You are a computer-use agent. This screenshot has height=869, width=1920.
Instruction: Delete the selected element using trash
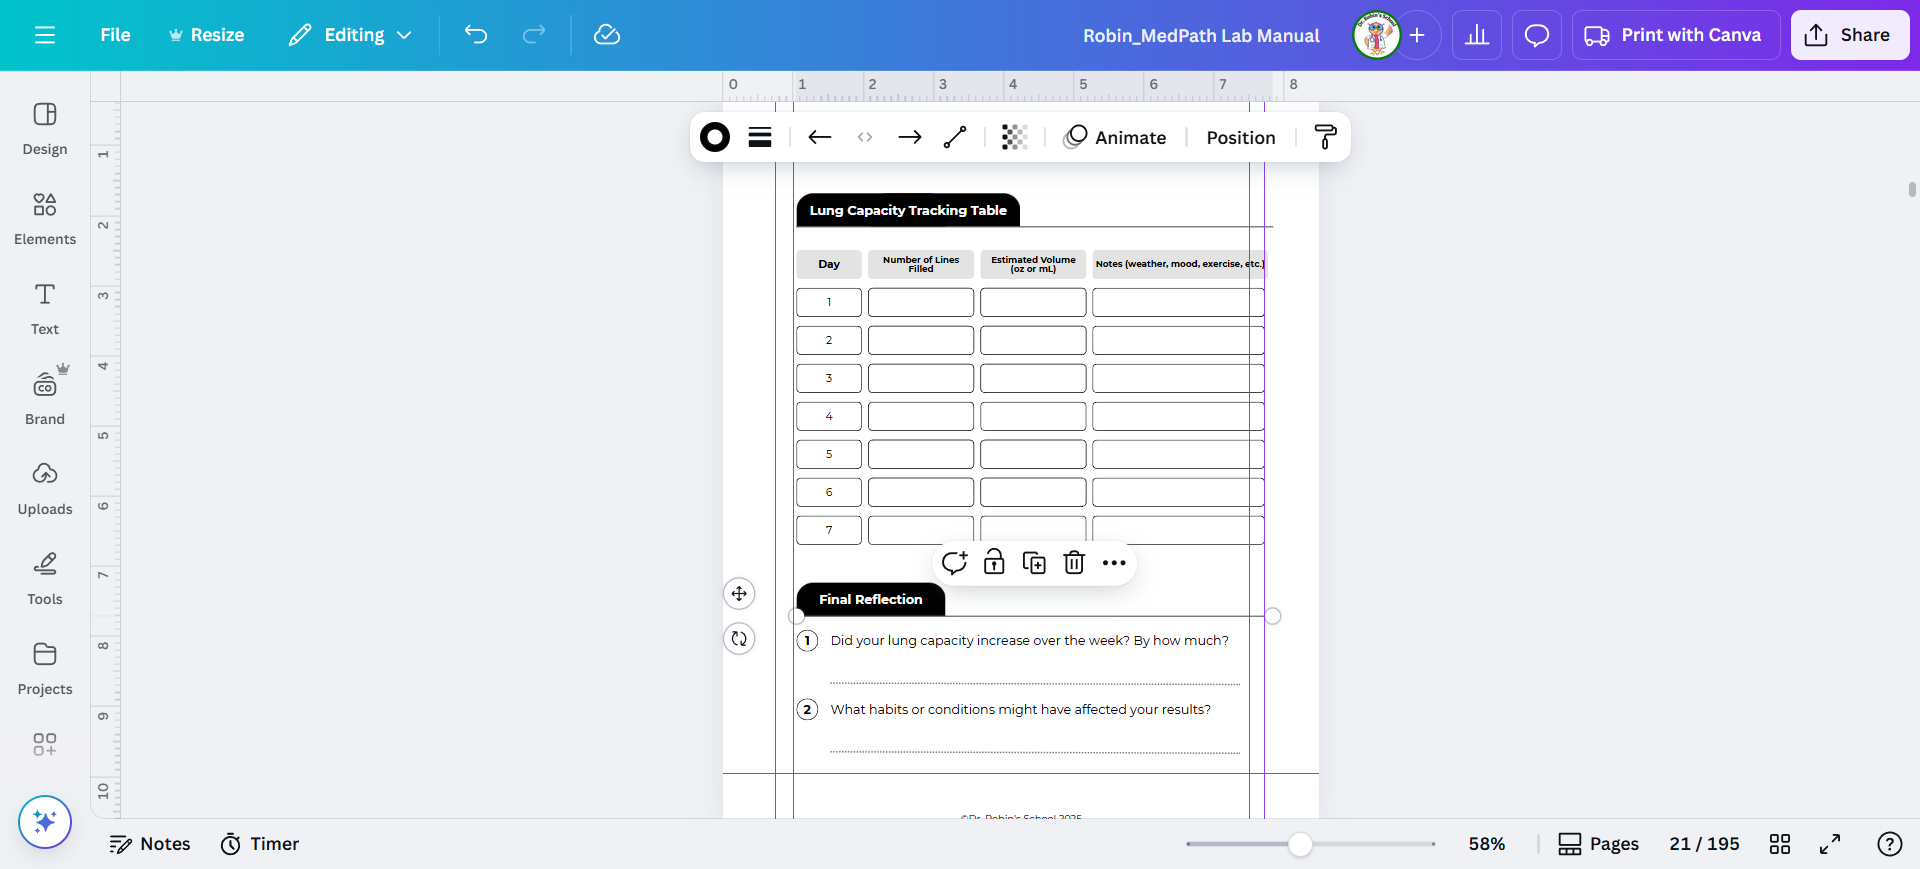(x=1074, y=563)
